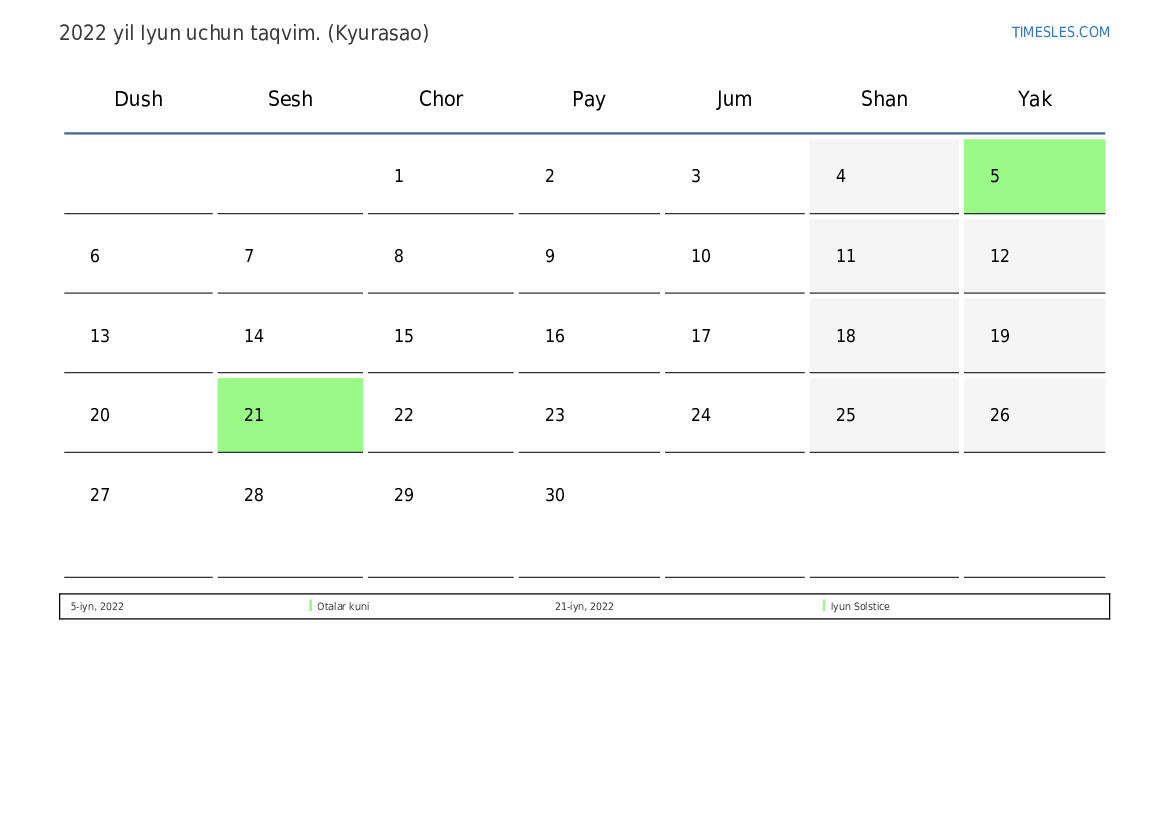The image size is (1169, 827).
Task: Click day 22 in the calendar
Action: tap(441, 415)
